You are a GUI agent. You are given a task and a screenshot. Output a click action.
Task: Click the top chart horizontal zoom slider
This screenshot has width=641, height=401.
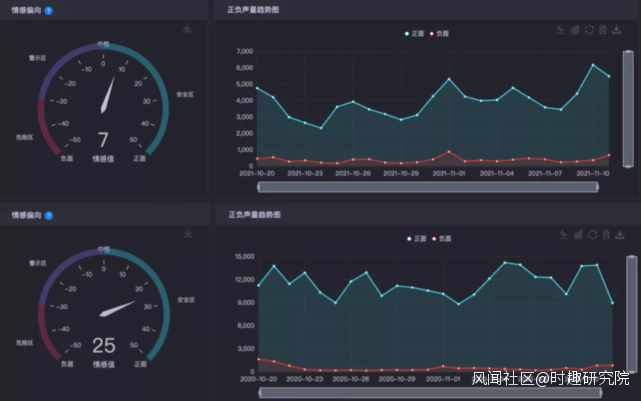(428, 187)
